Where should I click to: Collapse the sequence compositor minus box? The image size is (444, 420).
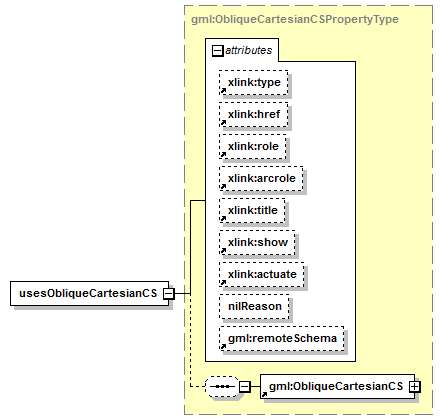(x=245, y=387)
